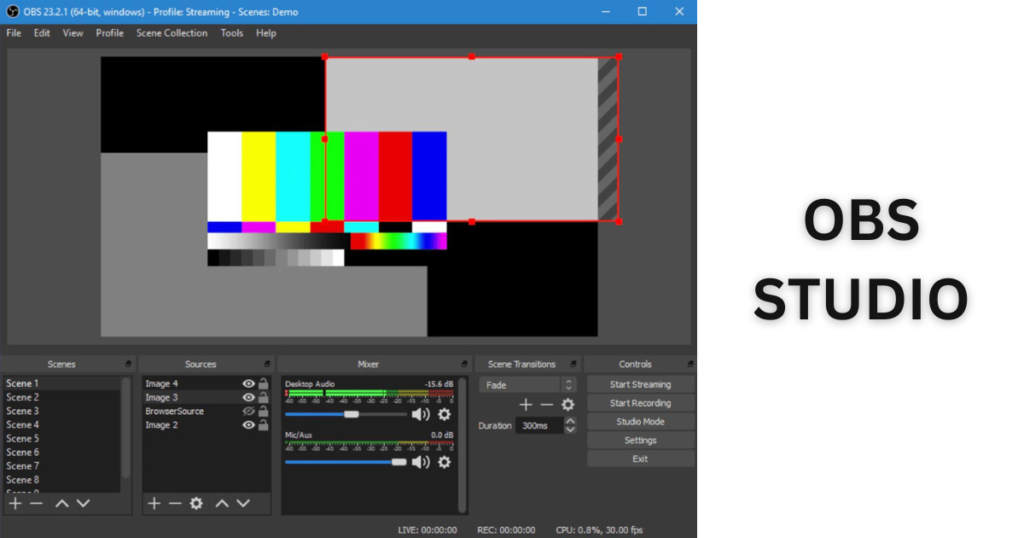Open Desktop Audio settings gear
This screenshot has width=1024, height=538.
444,415
